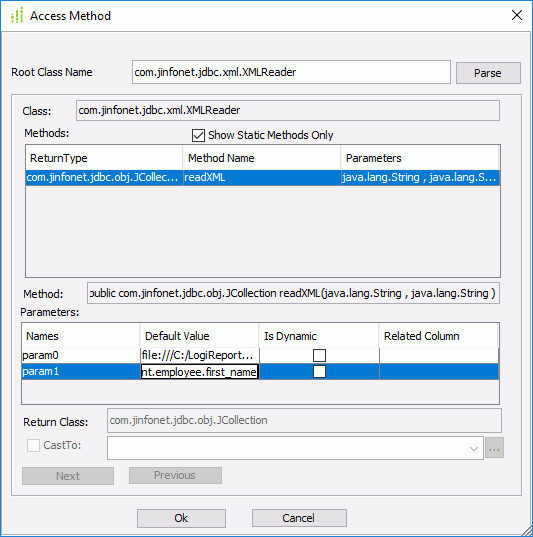Click the Method signature field
Screen dimensions: 533x537
(293, 293)
